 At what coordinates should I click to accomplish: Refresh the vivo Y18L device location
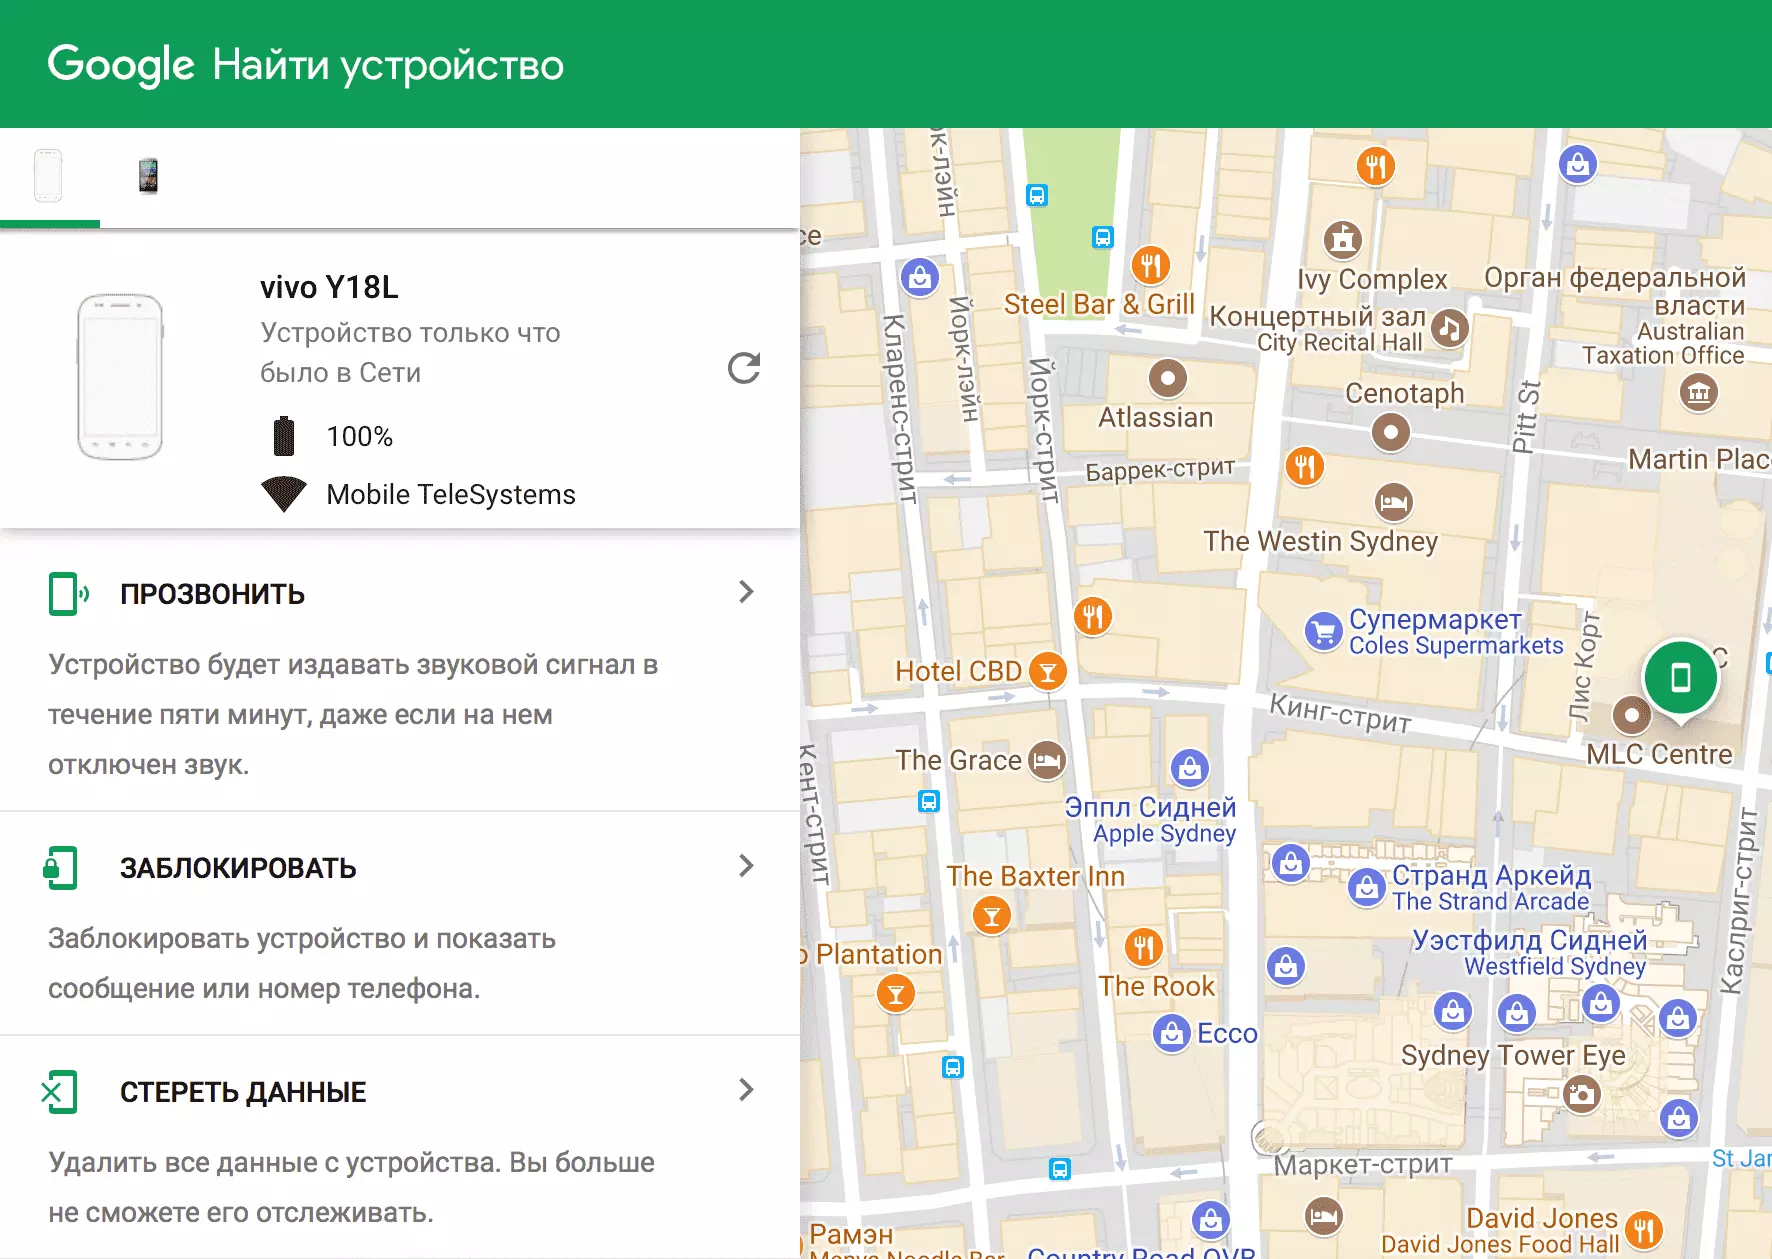pyautogui.click(x=744, y=368)
